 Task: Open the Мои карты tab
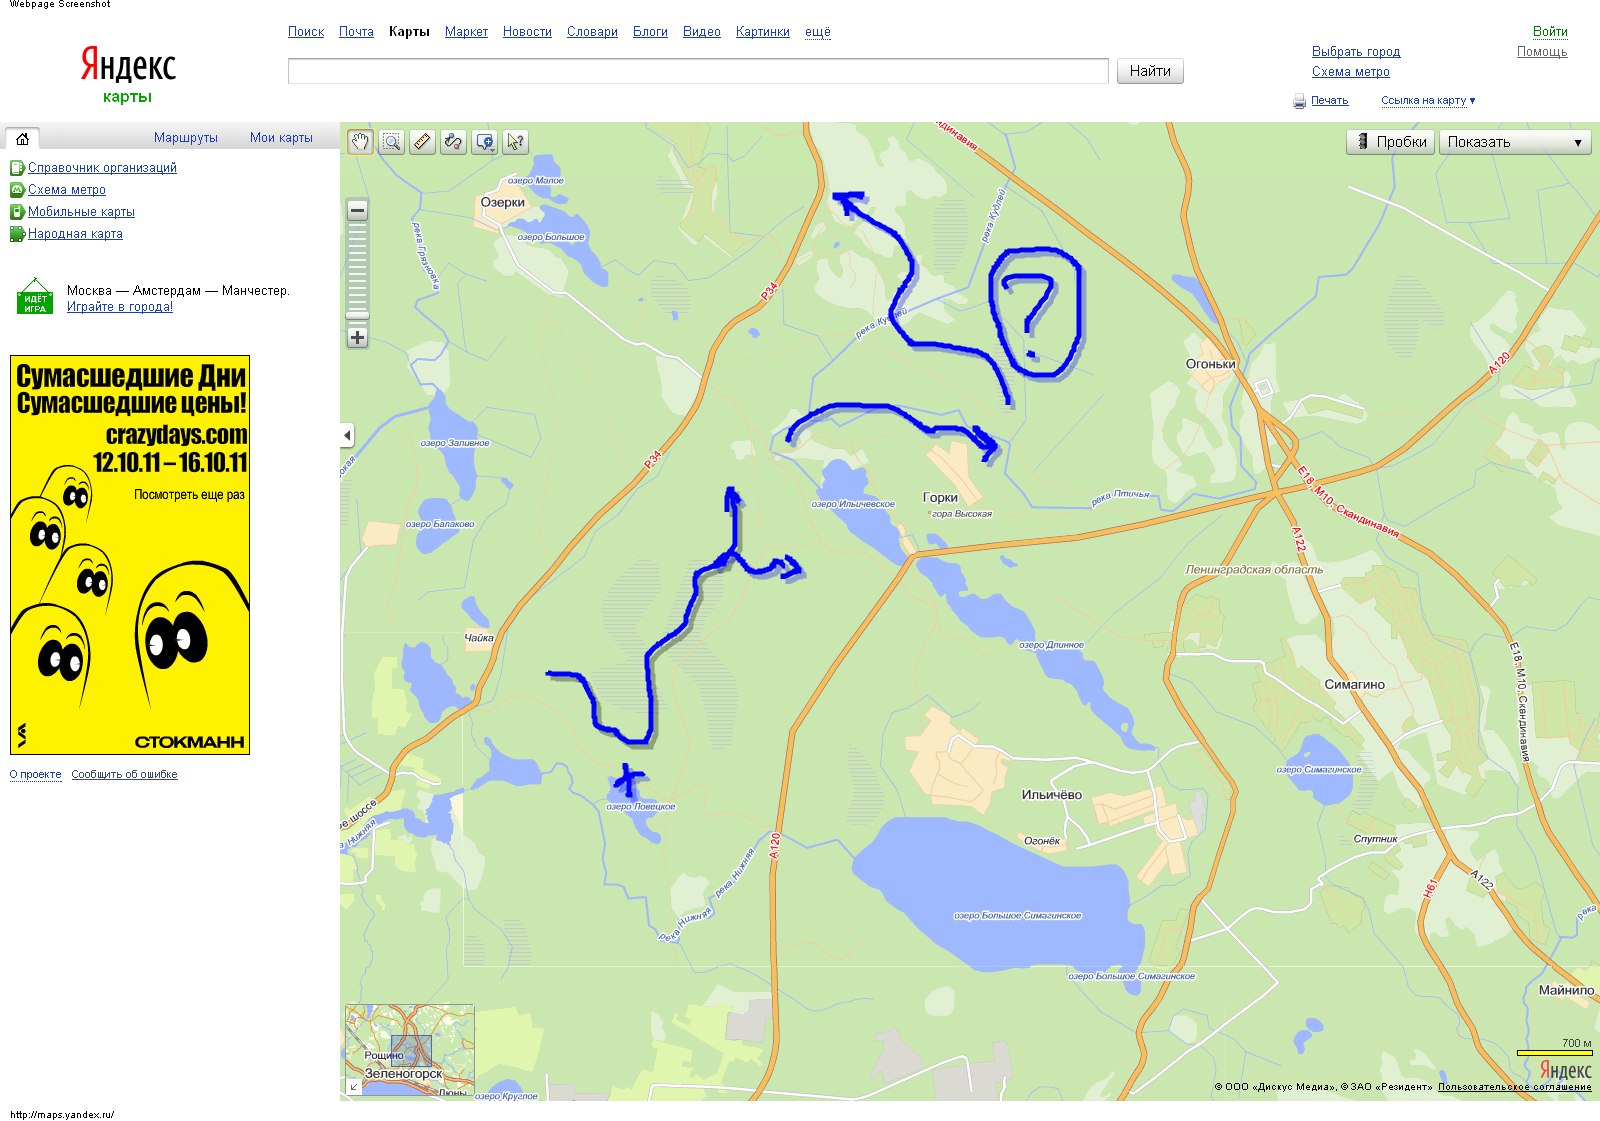(281, 138)
